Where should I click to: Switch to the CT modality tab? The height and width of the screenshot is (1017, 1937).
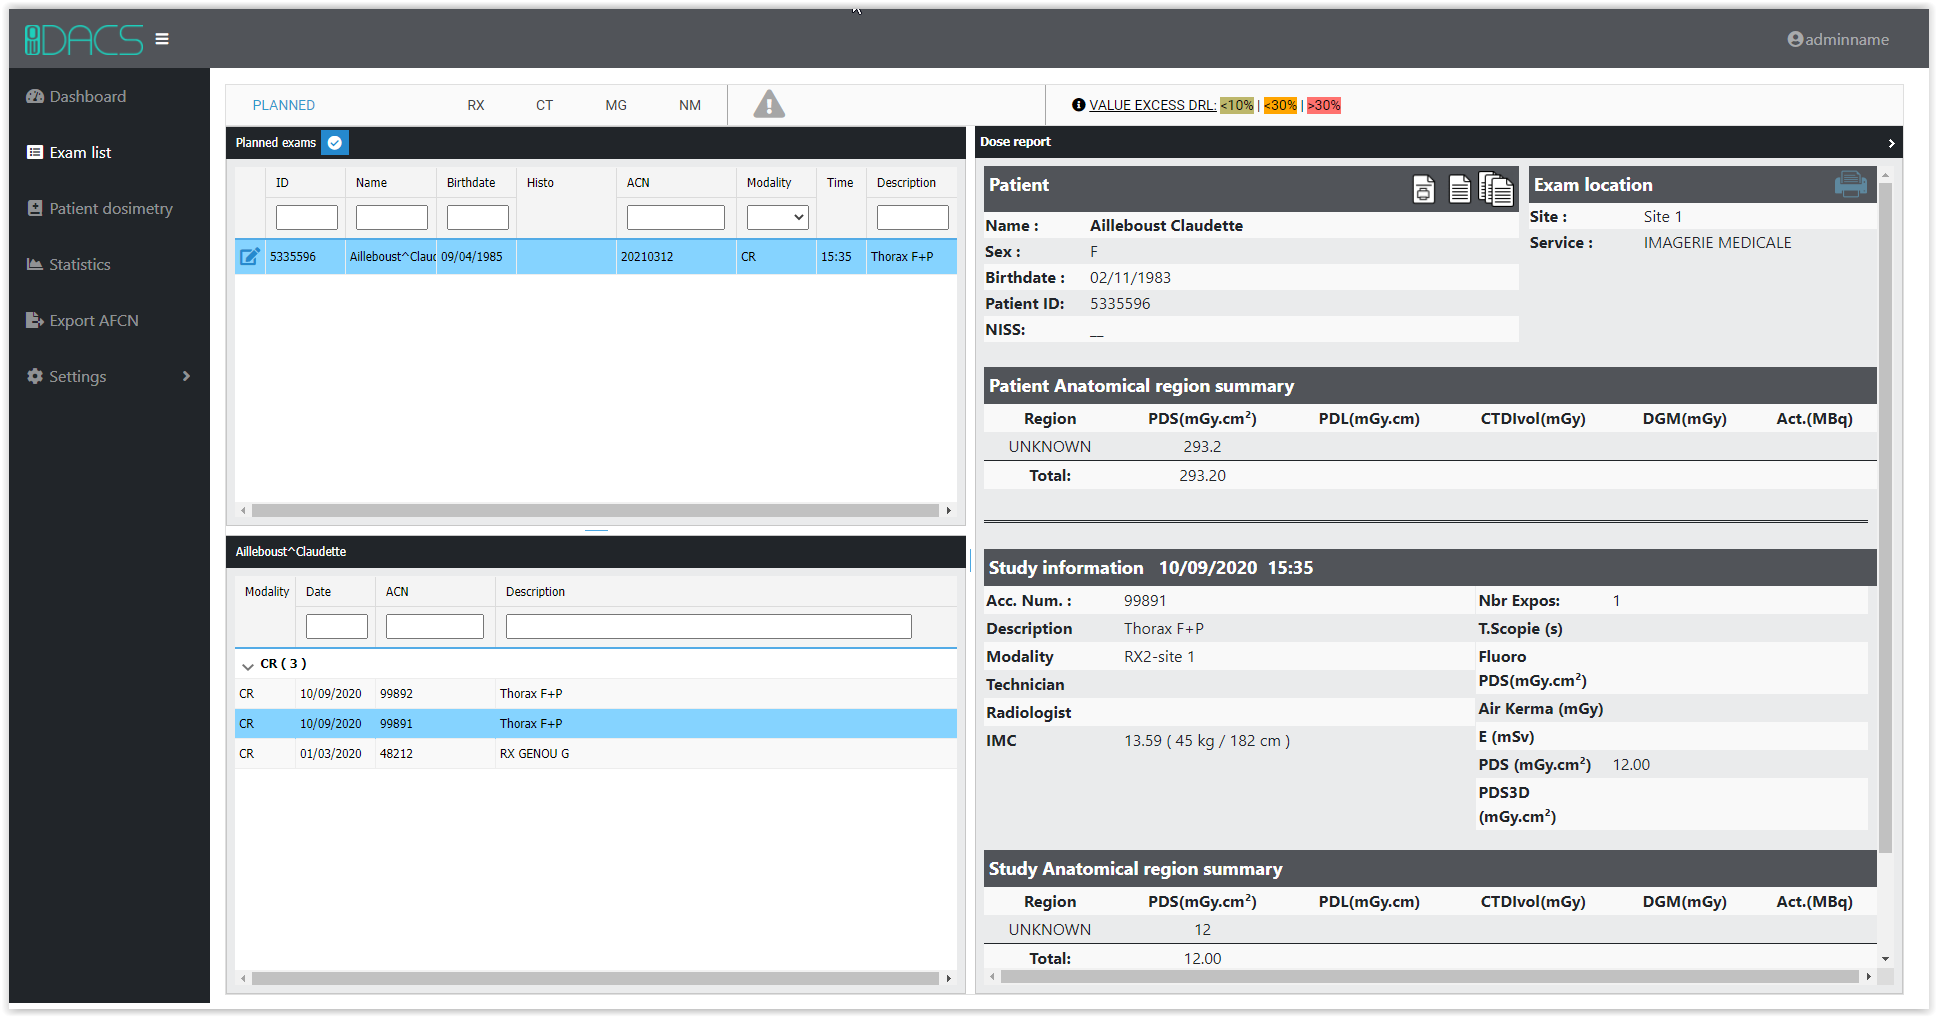point(544,105)
